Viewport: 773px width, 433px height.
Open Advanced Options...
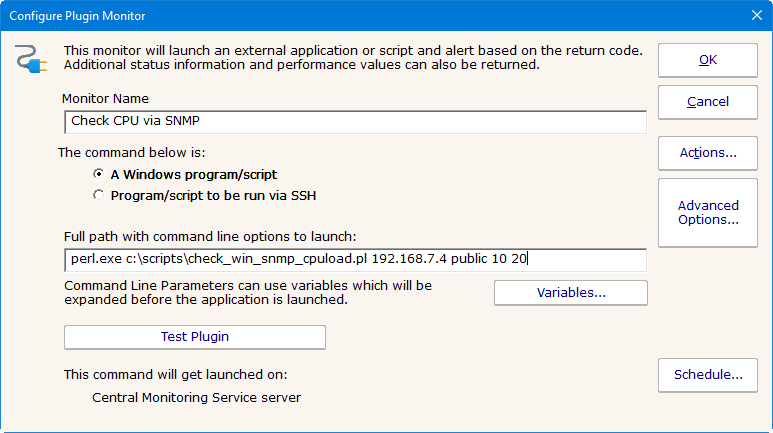[707, 212]
